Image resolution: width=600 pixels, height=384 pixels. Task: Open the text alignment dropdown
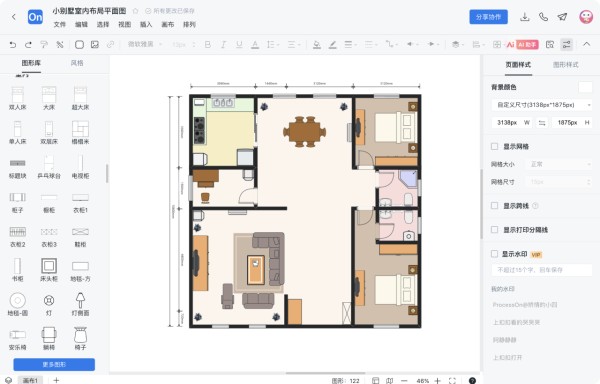pyautogui.click(x=293, y=45)
